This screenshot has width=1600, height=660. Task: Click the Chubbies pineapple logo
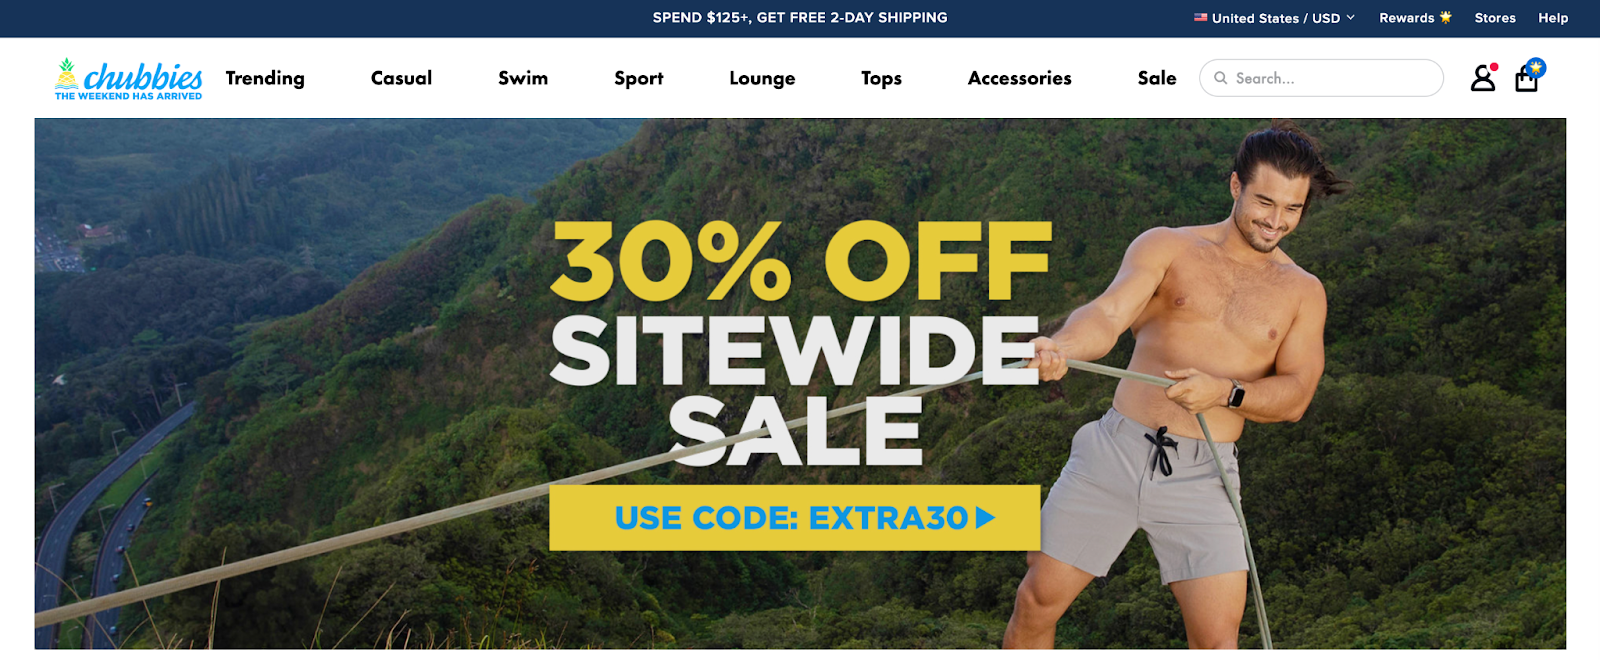[x=129, y=79]
